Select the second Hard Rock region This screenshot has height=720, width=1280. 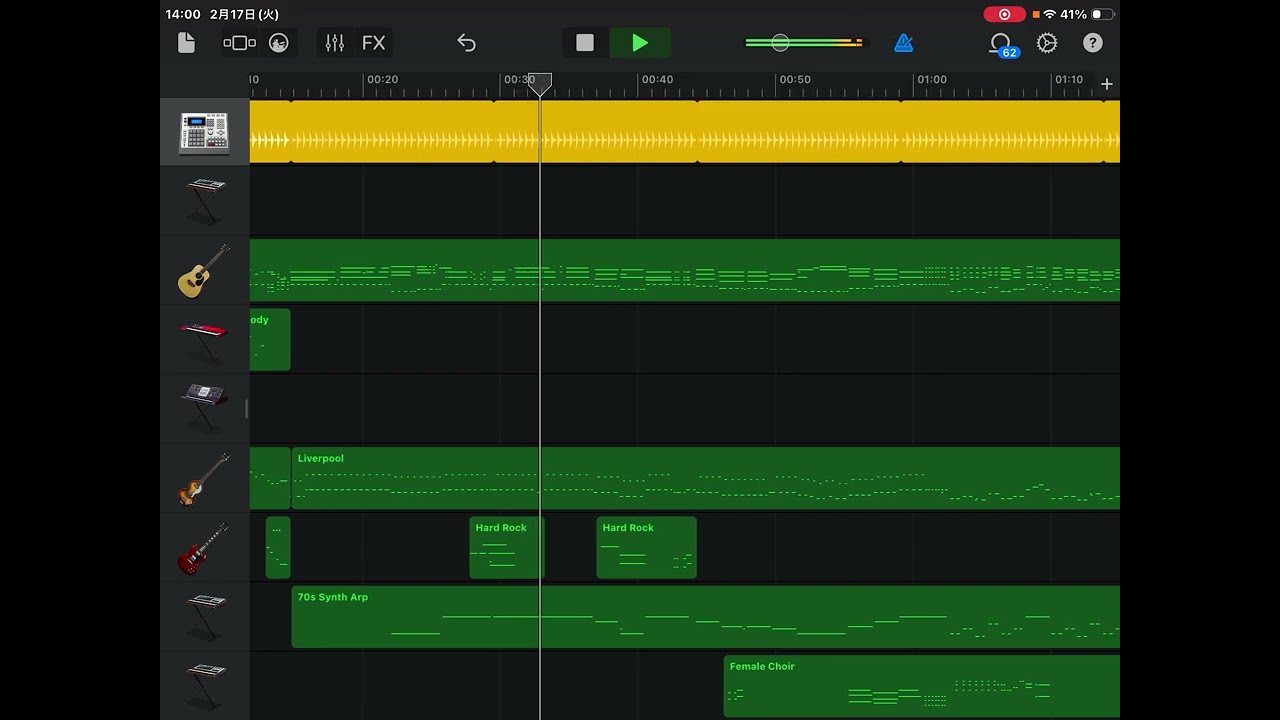tap(646, 548)
